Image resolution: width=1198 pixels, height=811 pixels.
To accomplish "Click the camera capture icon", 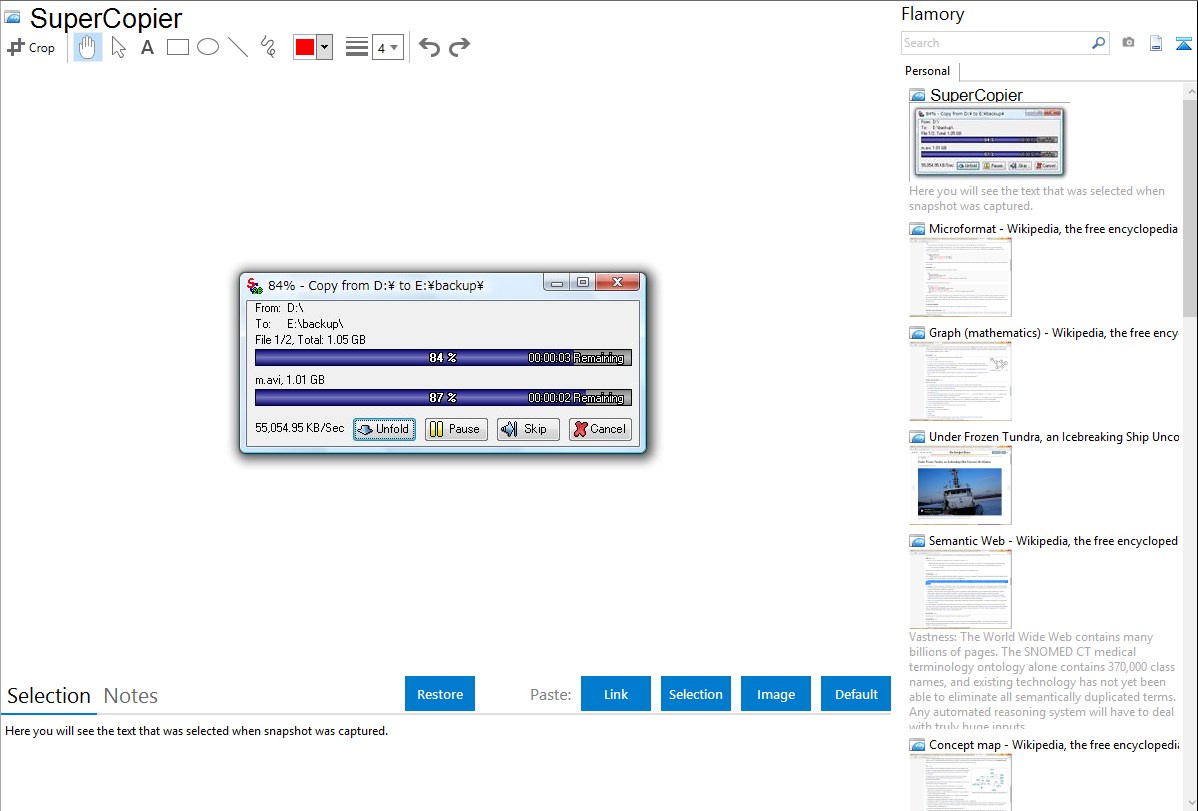I will pyautogui.click(x=1128, y=43).
